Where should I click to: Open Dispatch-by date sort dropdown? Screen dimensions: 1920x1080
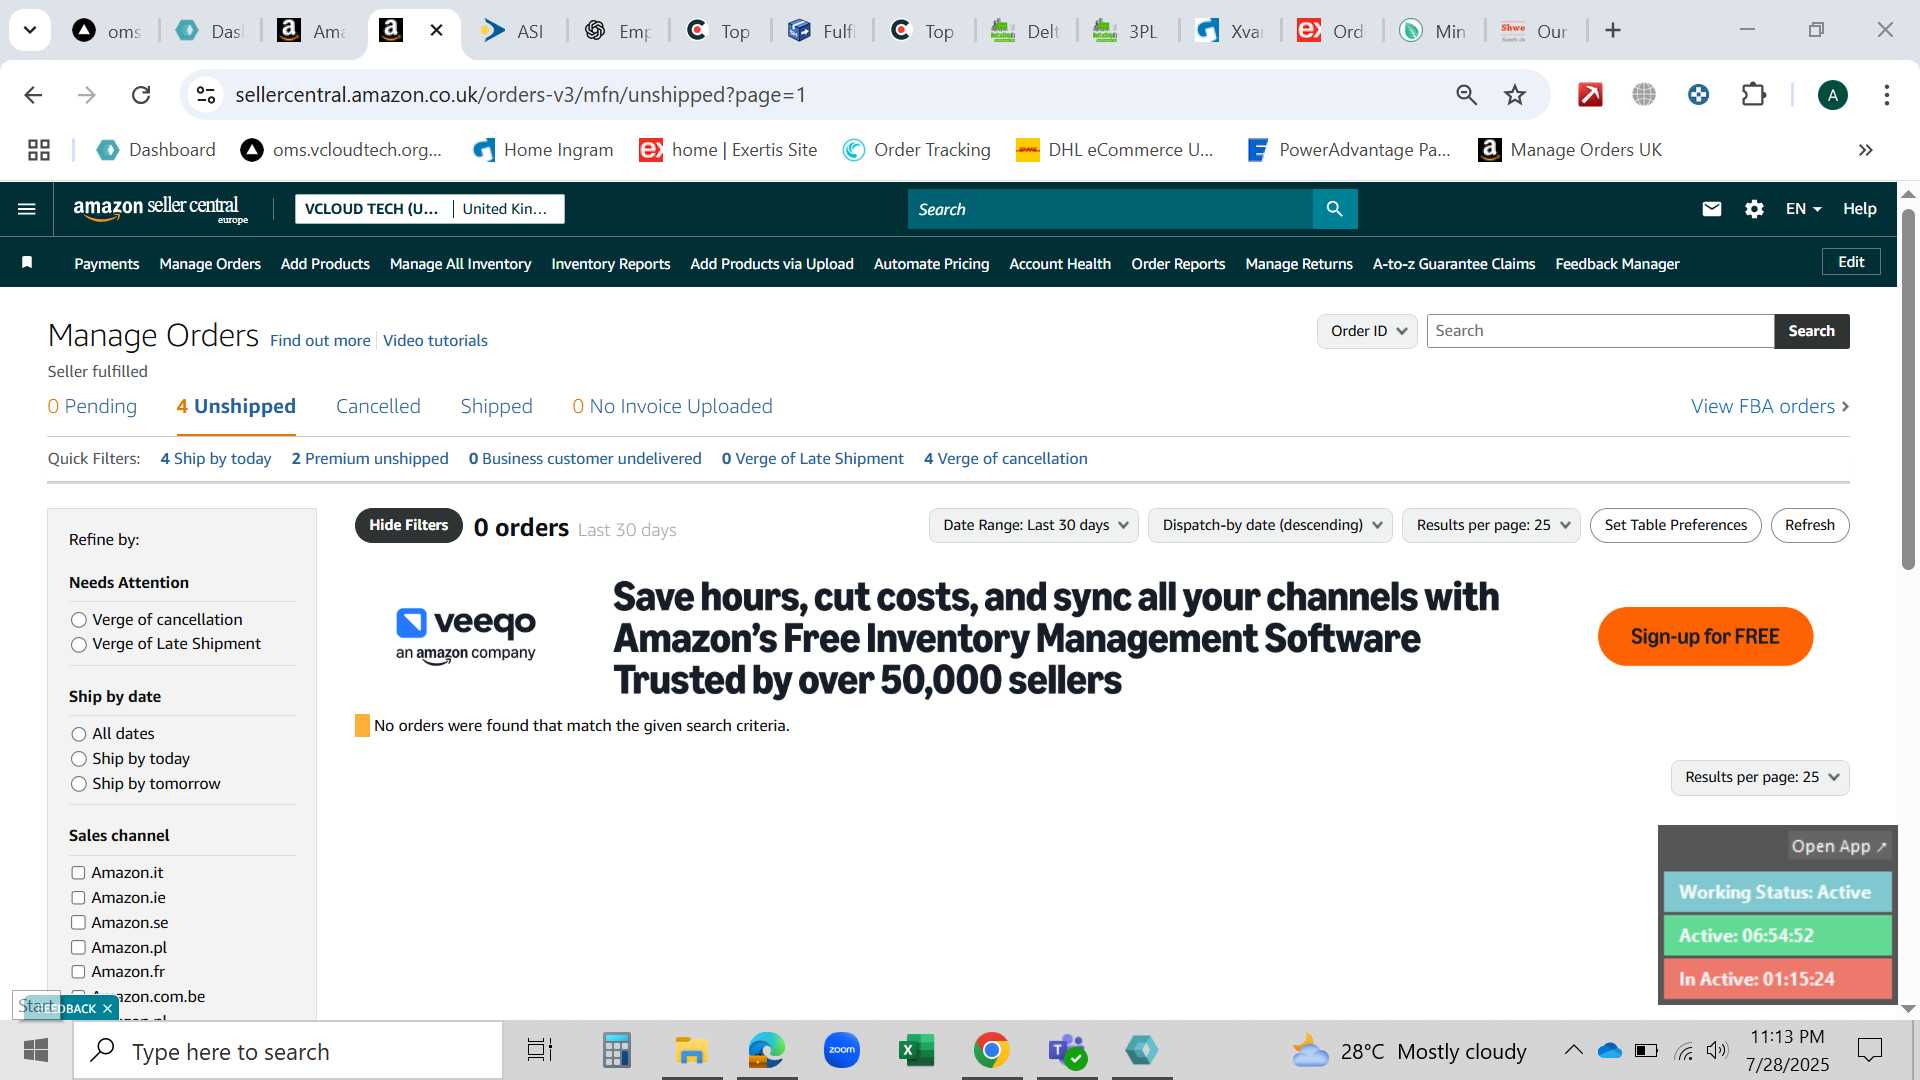(1270, 525)
